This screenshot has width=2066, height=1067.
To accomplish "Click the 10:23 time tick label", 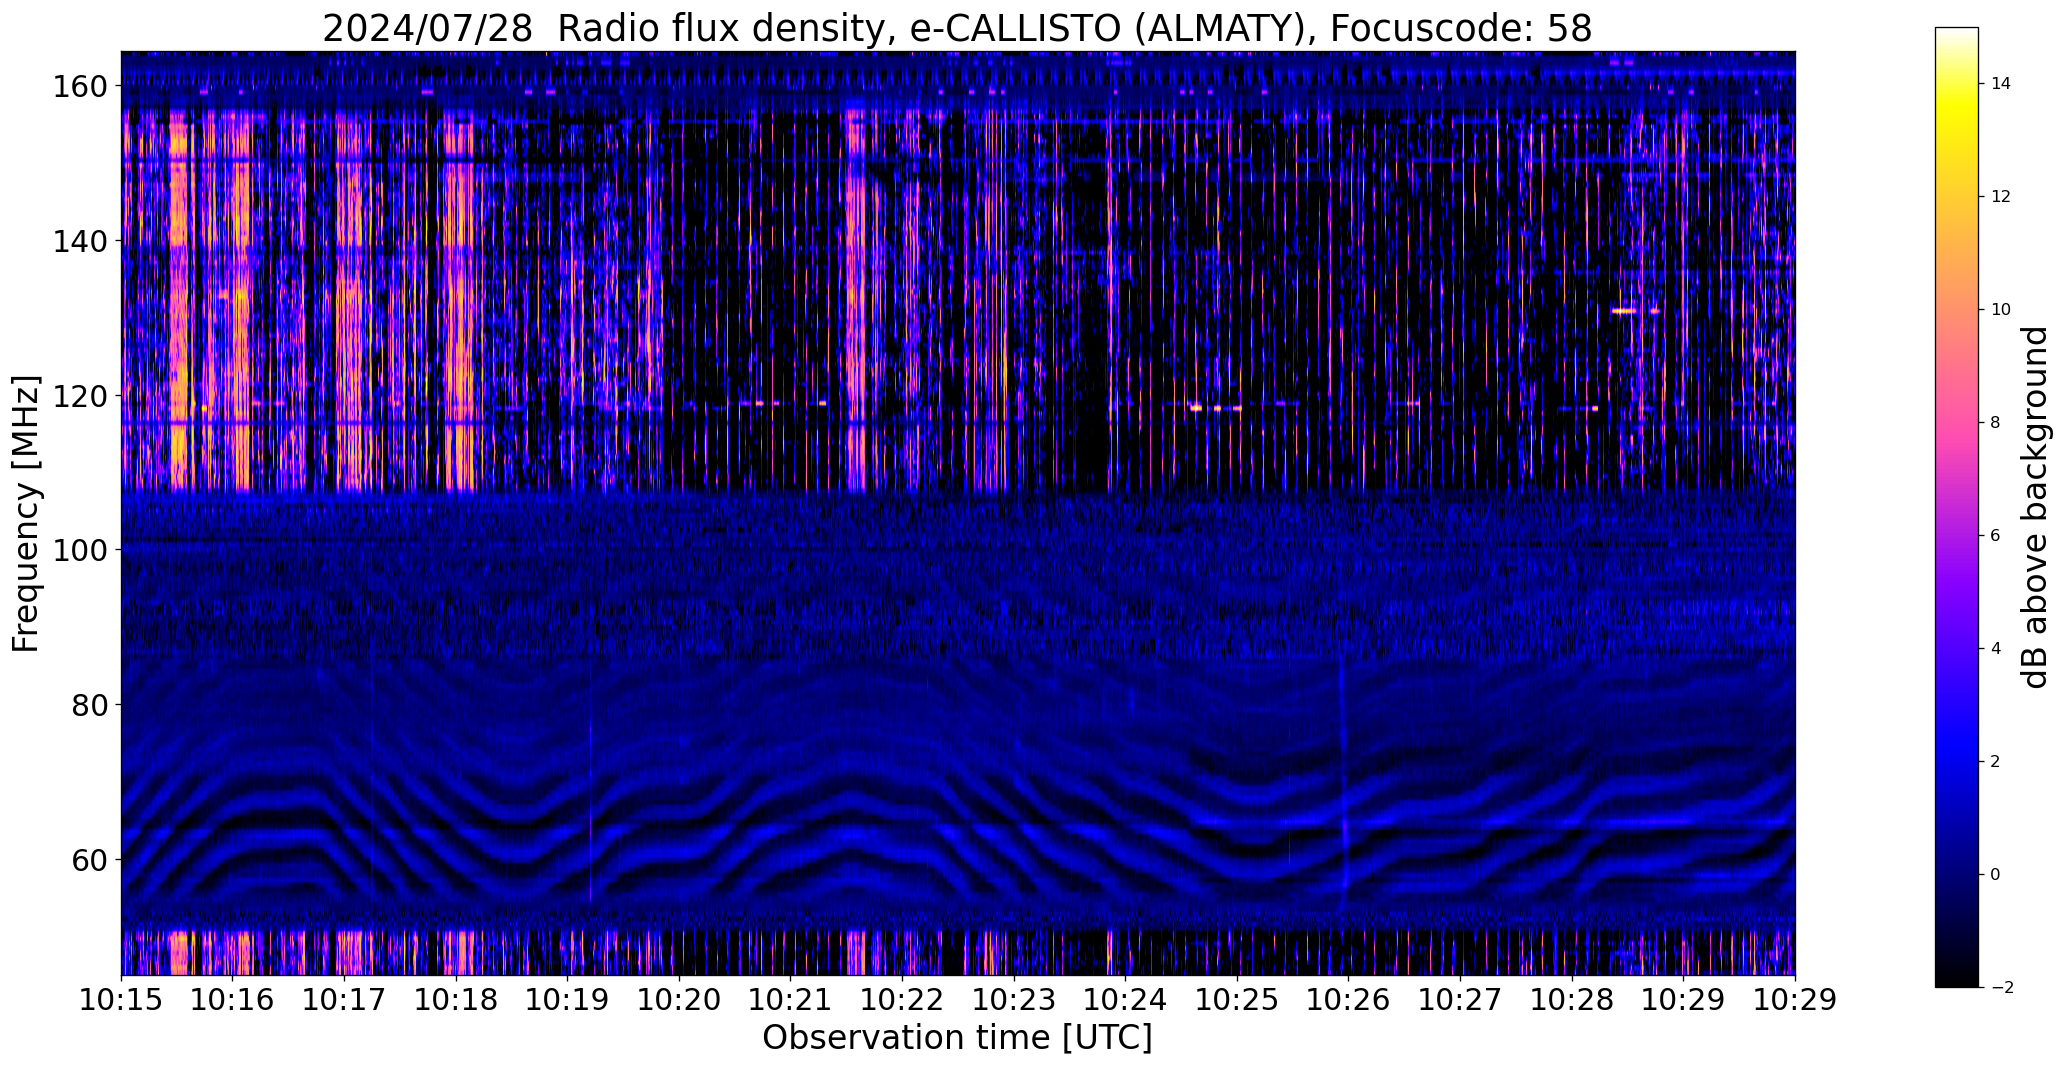I will click(1014, 1000).
